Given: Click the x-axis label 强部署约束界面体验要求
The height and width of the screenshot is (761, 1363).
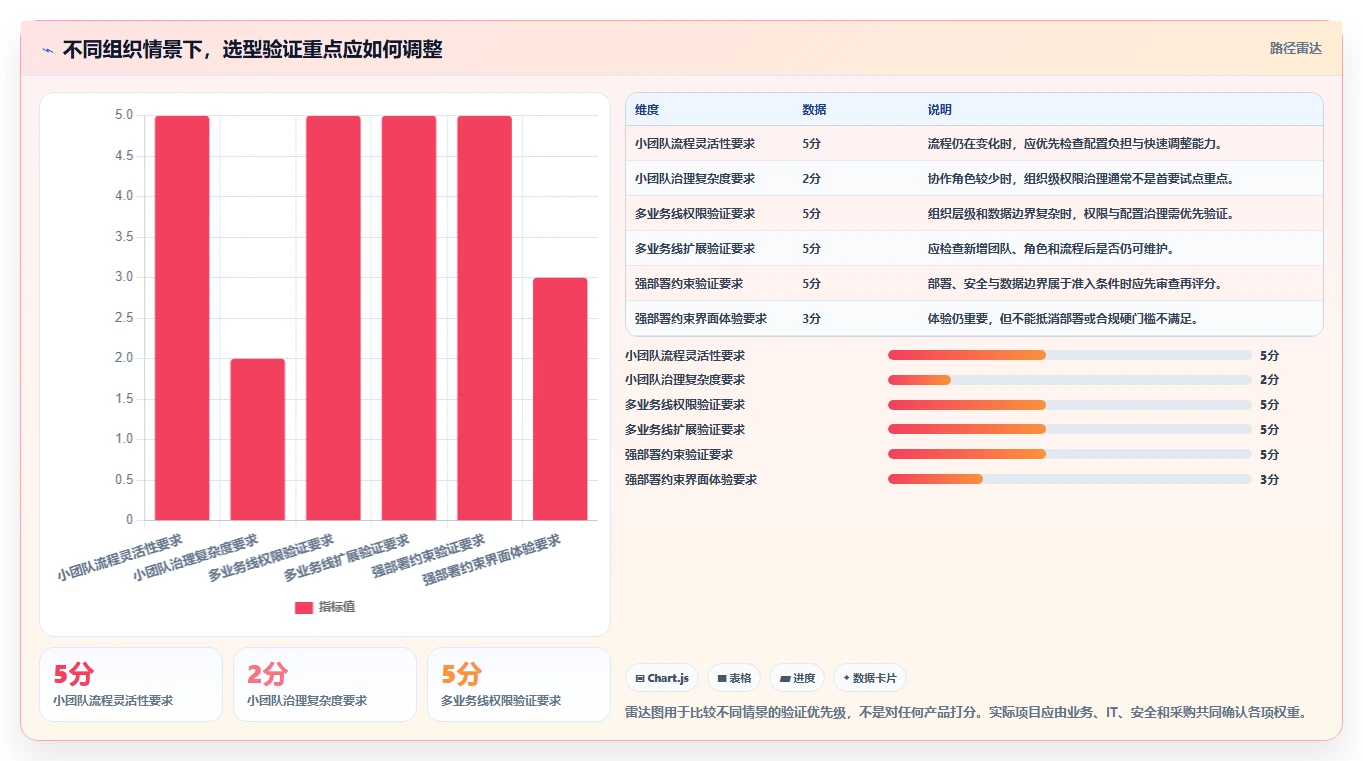Looking at the screenshot, I should 491,560.
